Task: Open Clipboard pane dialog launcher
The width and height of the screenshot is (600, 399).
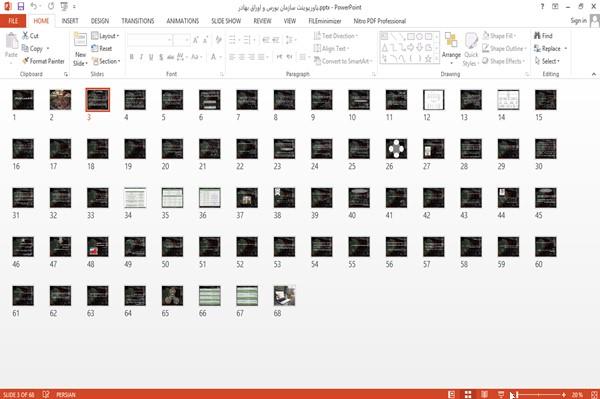Action: 66,75
